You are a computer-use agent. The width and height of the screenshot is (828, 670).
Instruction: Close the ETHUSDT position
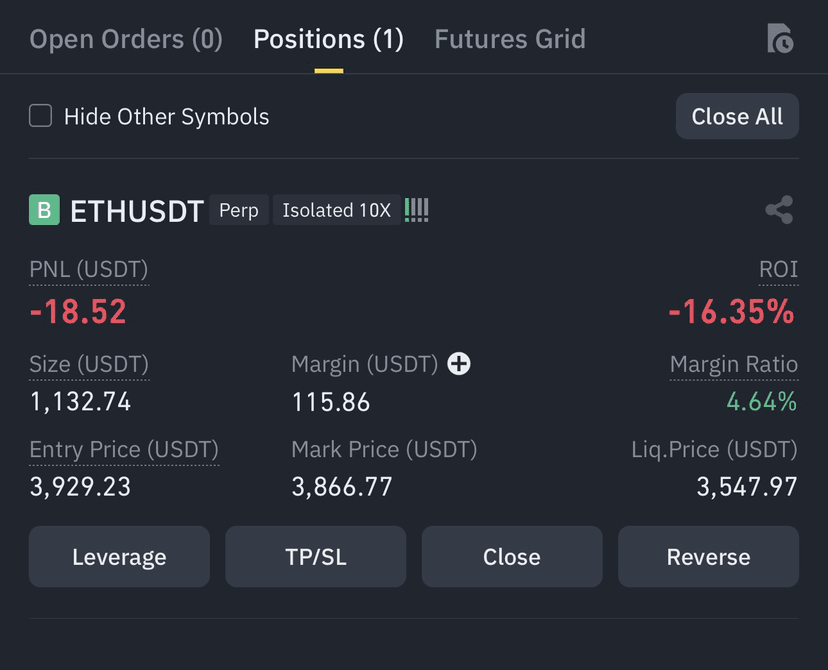512,556
